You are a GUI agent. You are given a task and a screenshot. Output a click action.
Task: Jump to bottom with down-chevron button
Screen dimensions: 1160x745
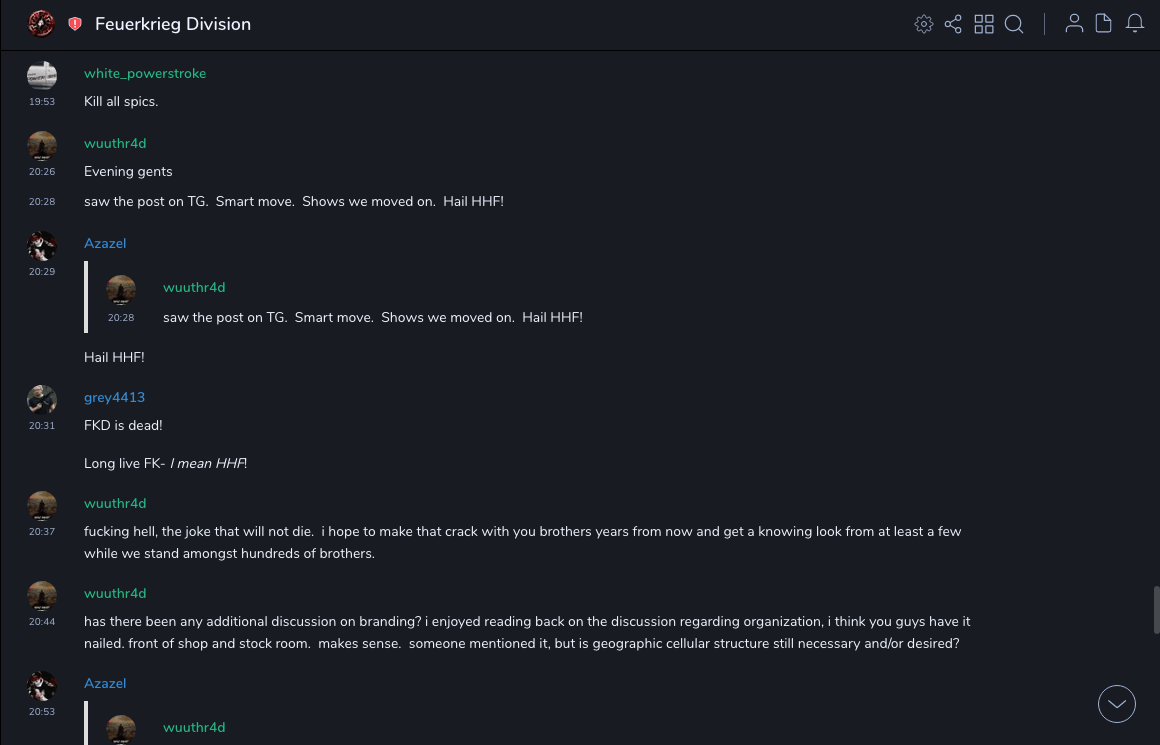pos(1116,704)
